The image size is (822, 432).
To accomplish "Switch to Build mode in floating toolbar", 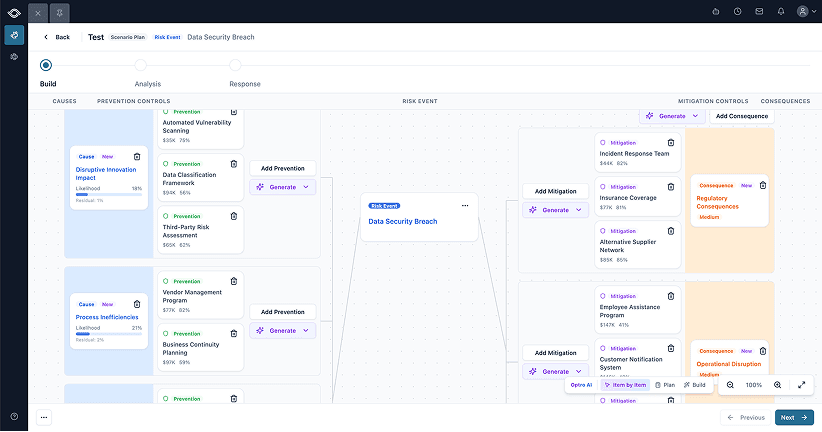I will pos(695,385).
